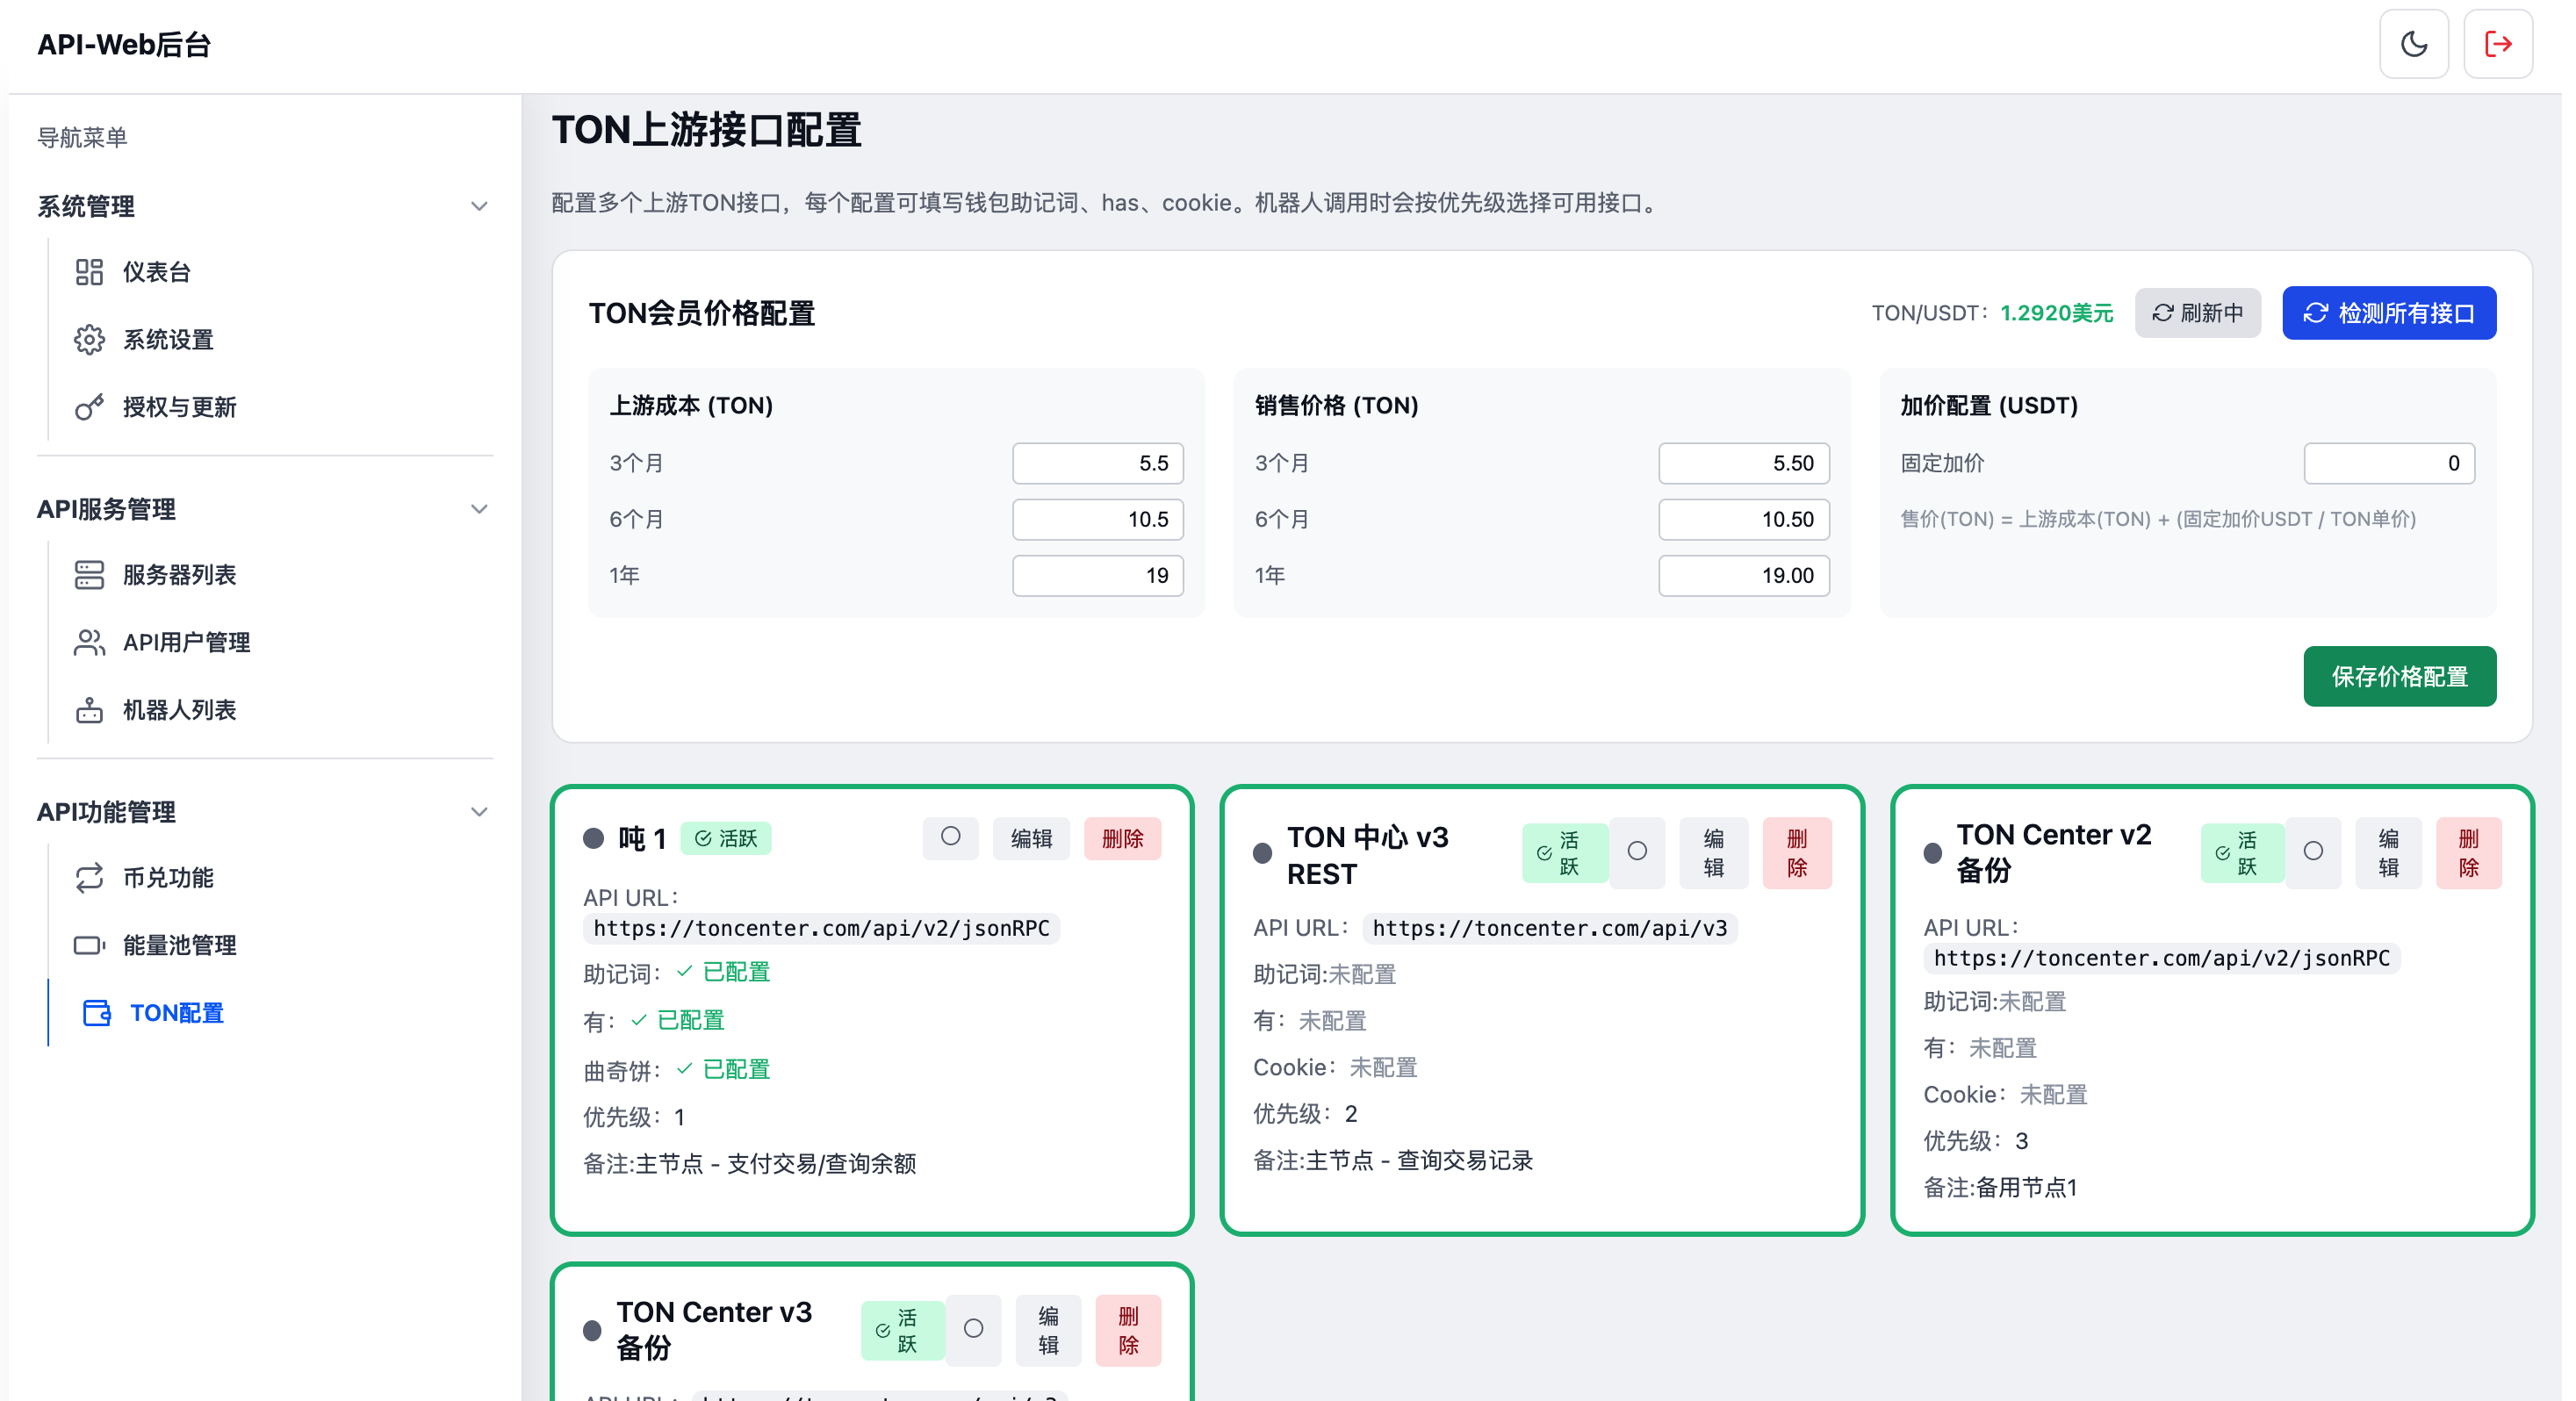The image size is (2576, 1401).
Task: Toggle the circle button on 吨 1 card
Action: click(950, 838)
